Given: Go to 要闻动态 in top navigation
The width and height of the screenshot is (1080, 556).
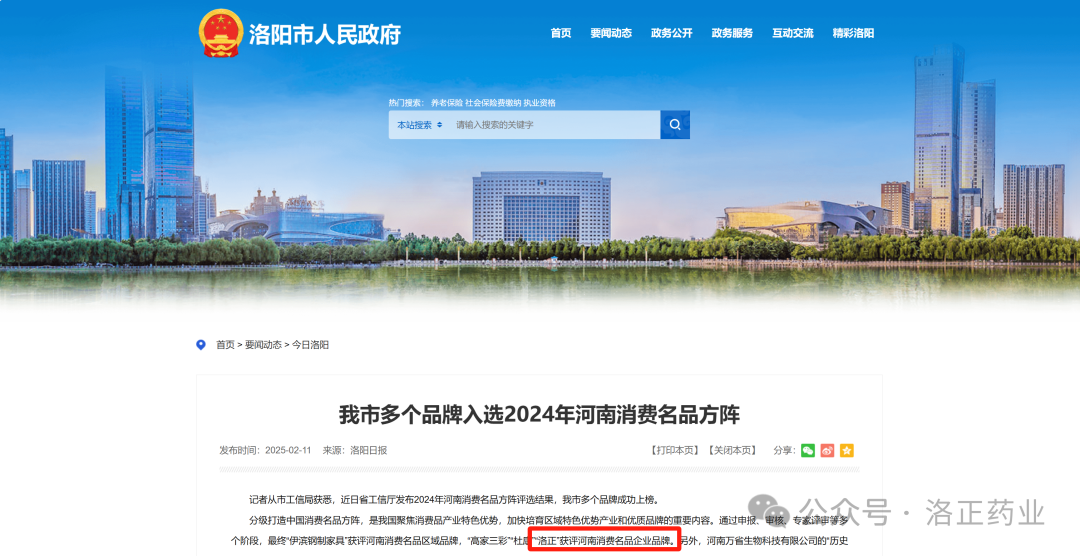Looking at the screenshot, I should click(x=611, y=33).
